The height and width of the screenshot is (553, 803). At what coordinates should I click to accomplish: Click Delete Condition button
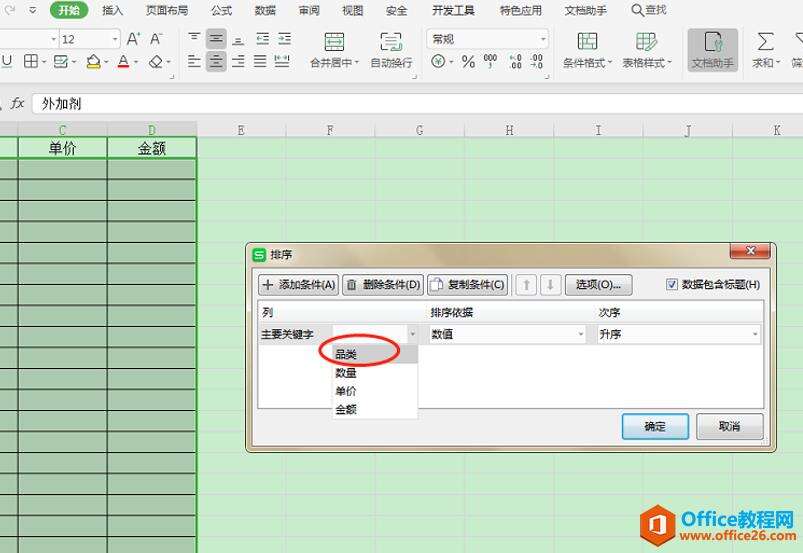(383, 285)
